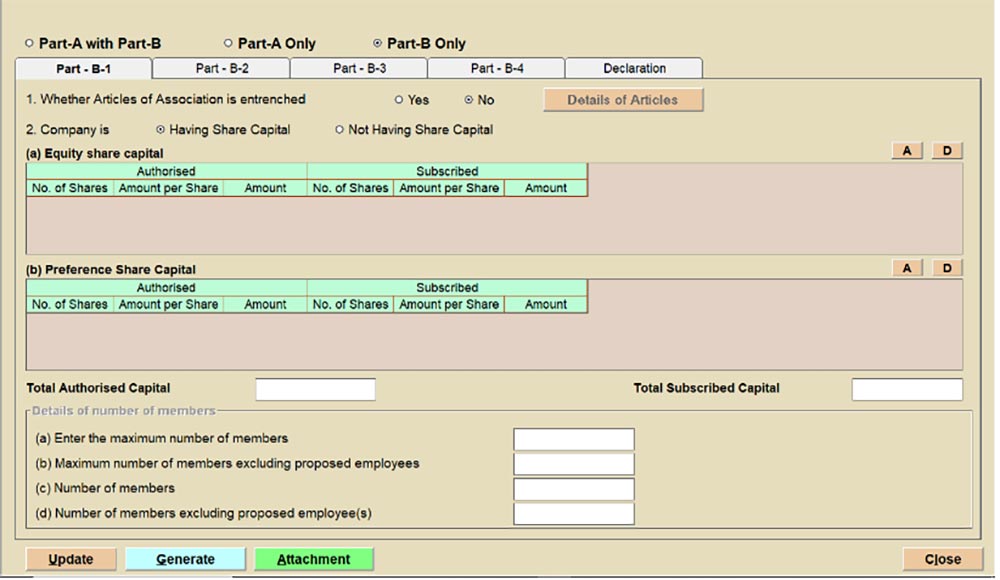Image resolution: width=1000 pixels, height=580 pixels.
Task: Click the Generate button
Action: 185,559
